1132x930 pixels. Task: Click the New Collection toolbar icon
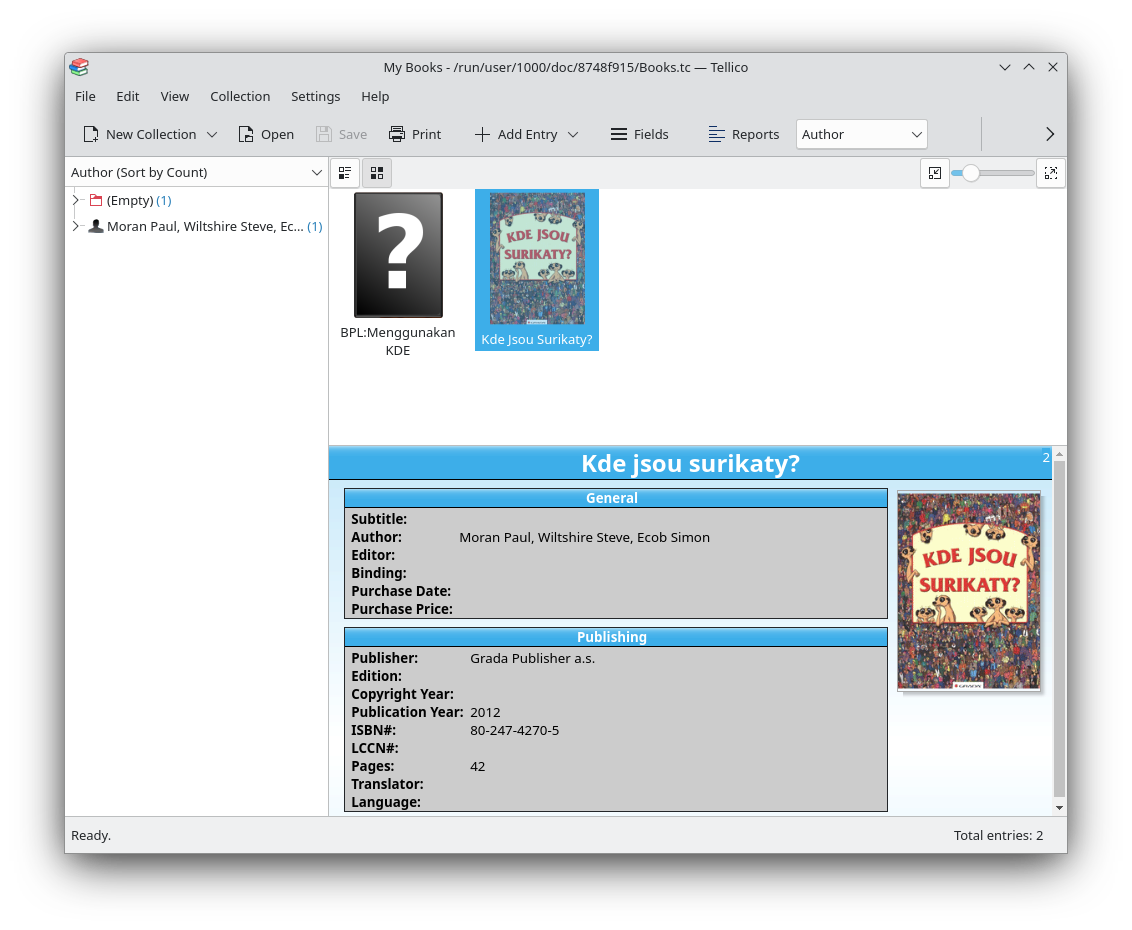[x=91, y=134]
